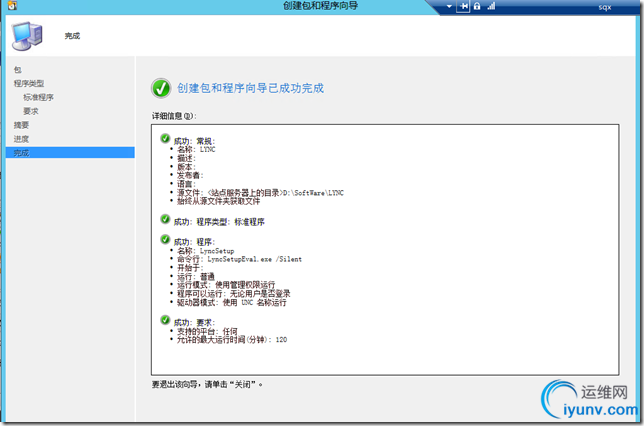Click the large green success checkmark icon

click(x=161, y=88)
